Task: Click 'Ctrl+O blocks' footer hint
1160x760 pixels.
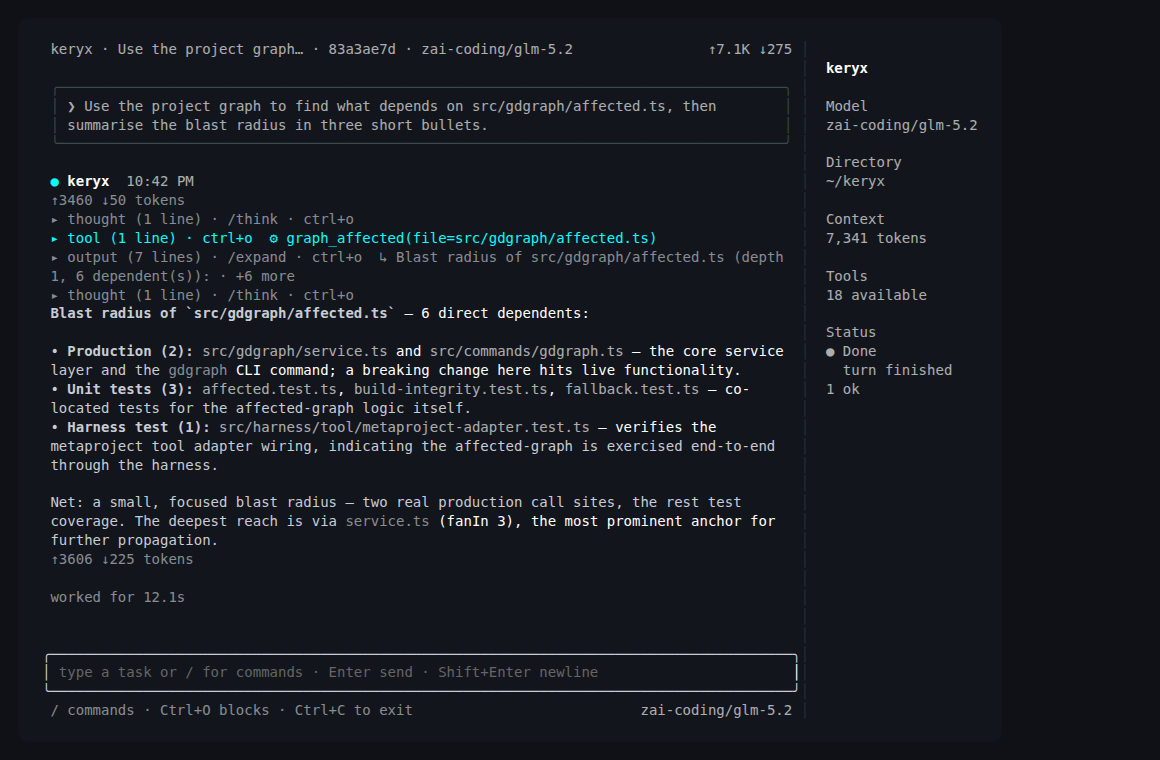Action: click(x=215, y=710)
